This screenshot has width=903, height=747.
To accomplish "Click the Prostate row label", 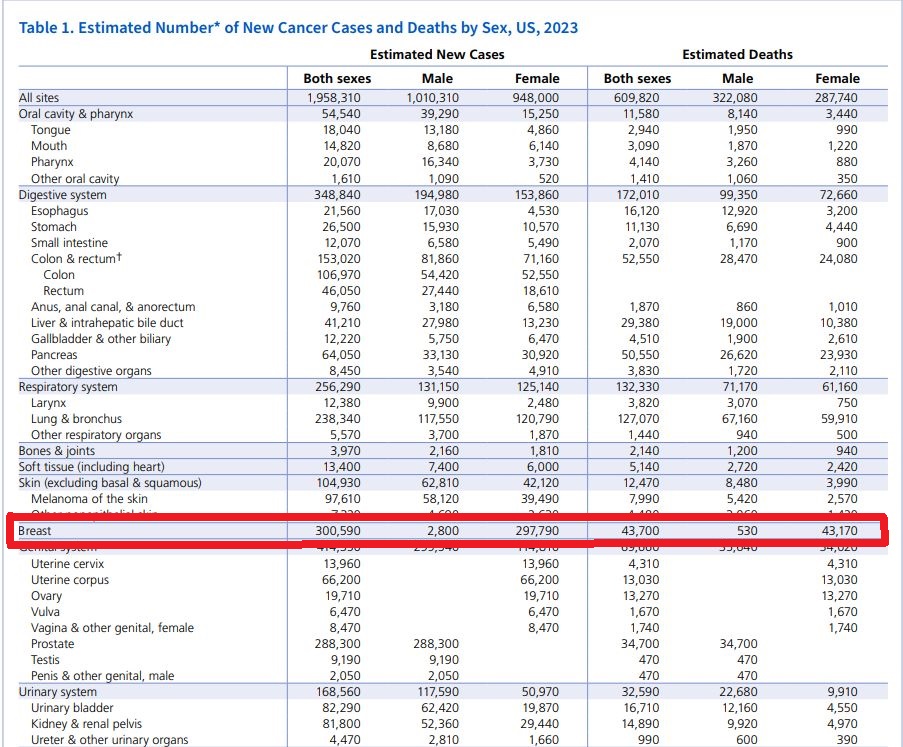I will coord(52,644).
